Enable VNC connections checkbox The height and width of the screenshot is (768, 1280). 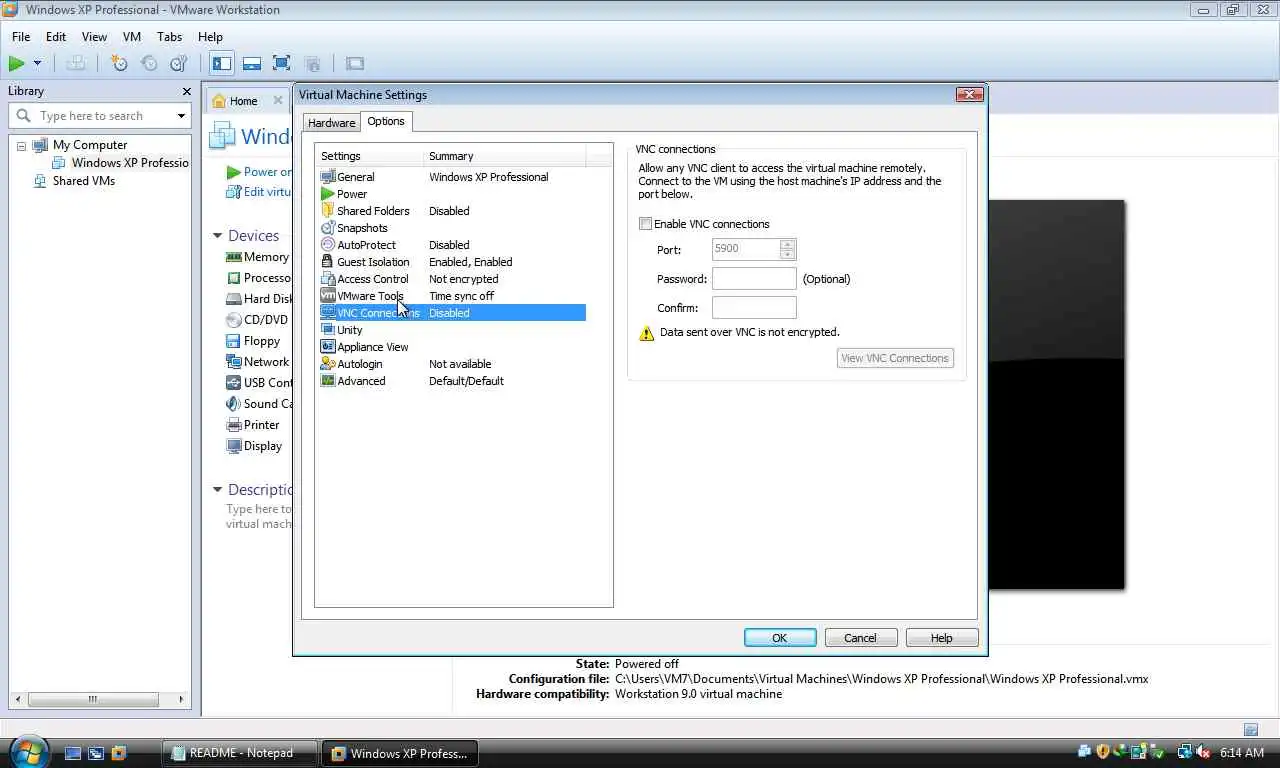(x=646, y=224)
